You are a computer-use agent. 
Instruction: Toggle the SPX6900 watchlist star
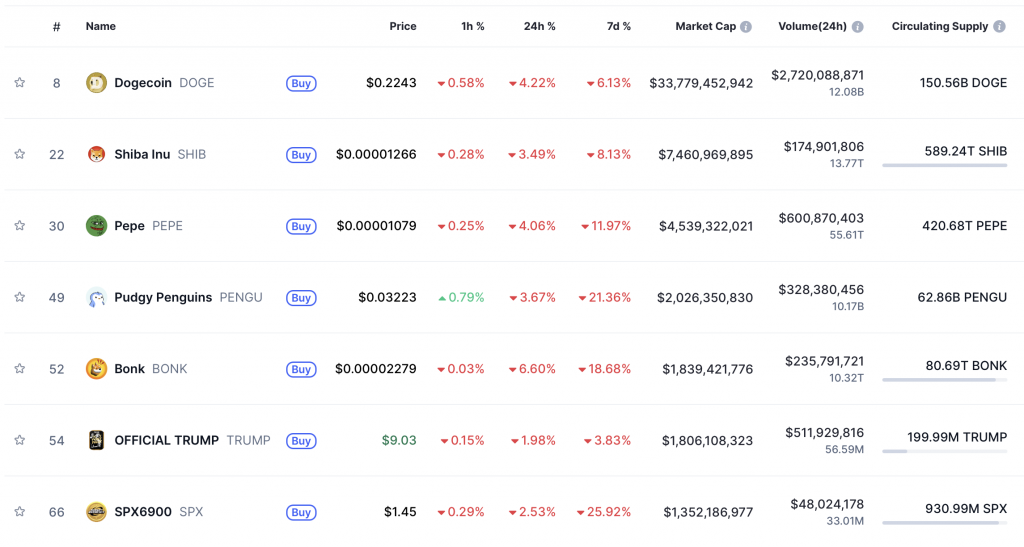coord(20,512)
